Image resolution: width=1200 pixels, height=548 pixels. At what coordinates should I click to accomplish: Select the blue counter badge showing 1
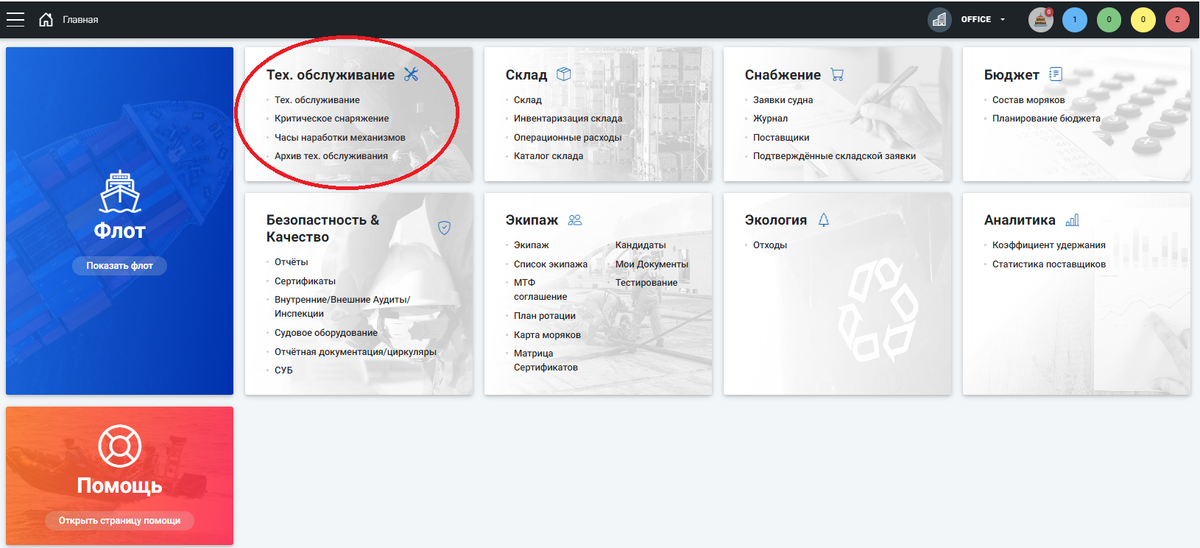point(1075,19)
